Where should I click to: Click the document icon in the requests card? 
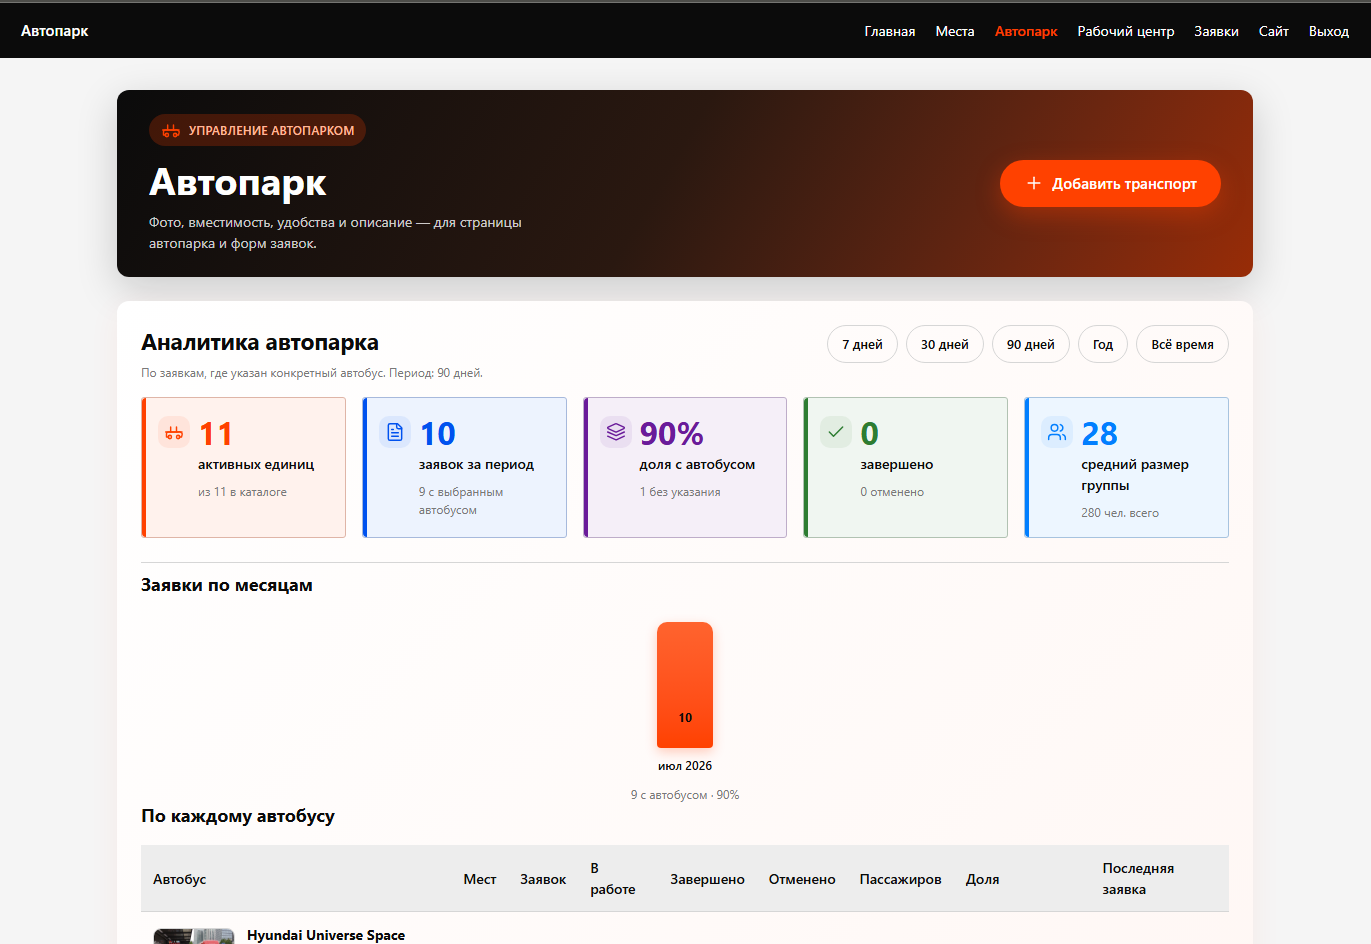pos(395,432)
